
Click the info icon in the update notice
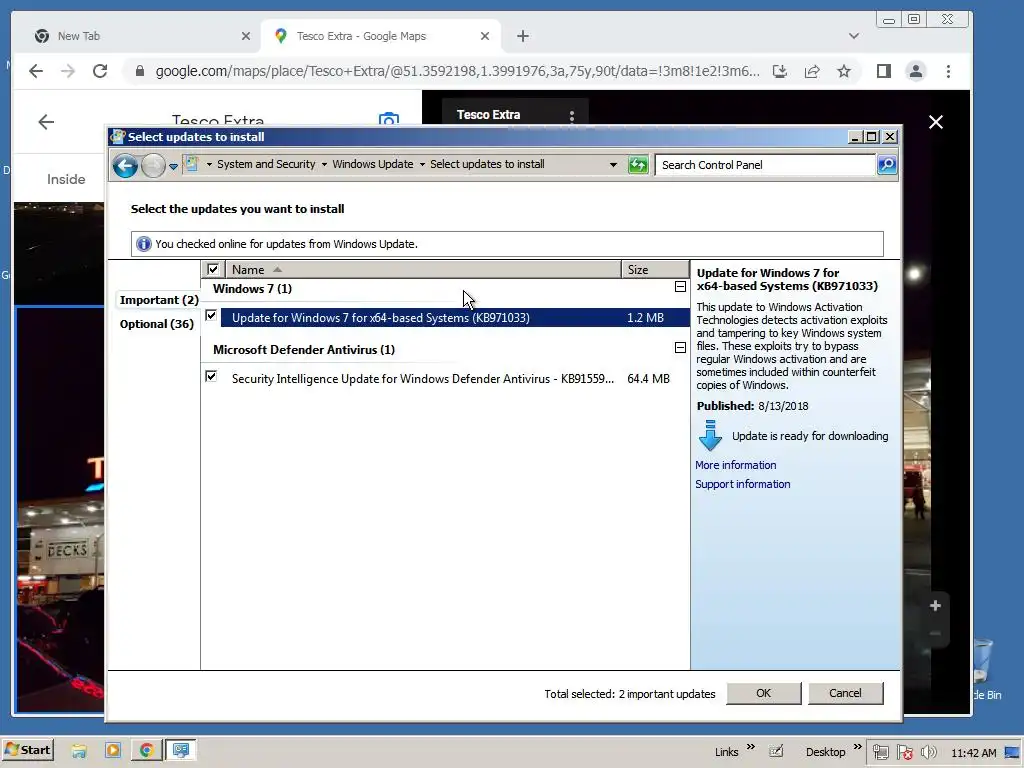point(143,244)
